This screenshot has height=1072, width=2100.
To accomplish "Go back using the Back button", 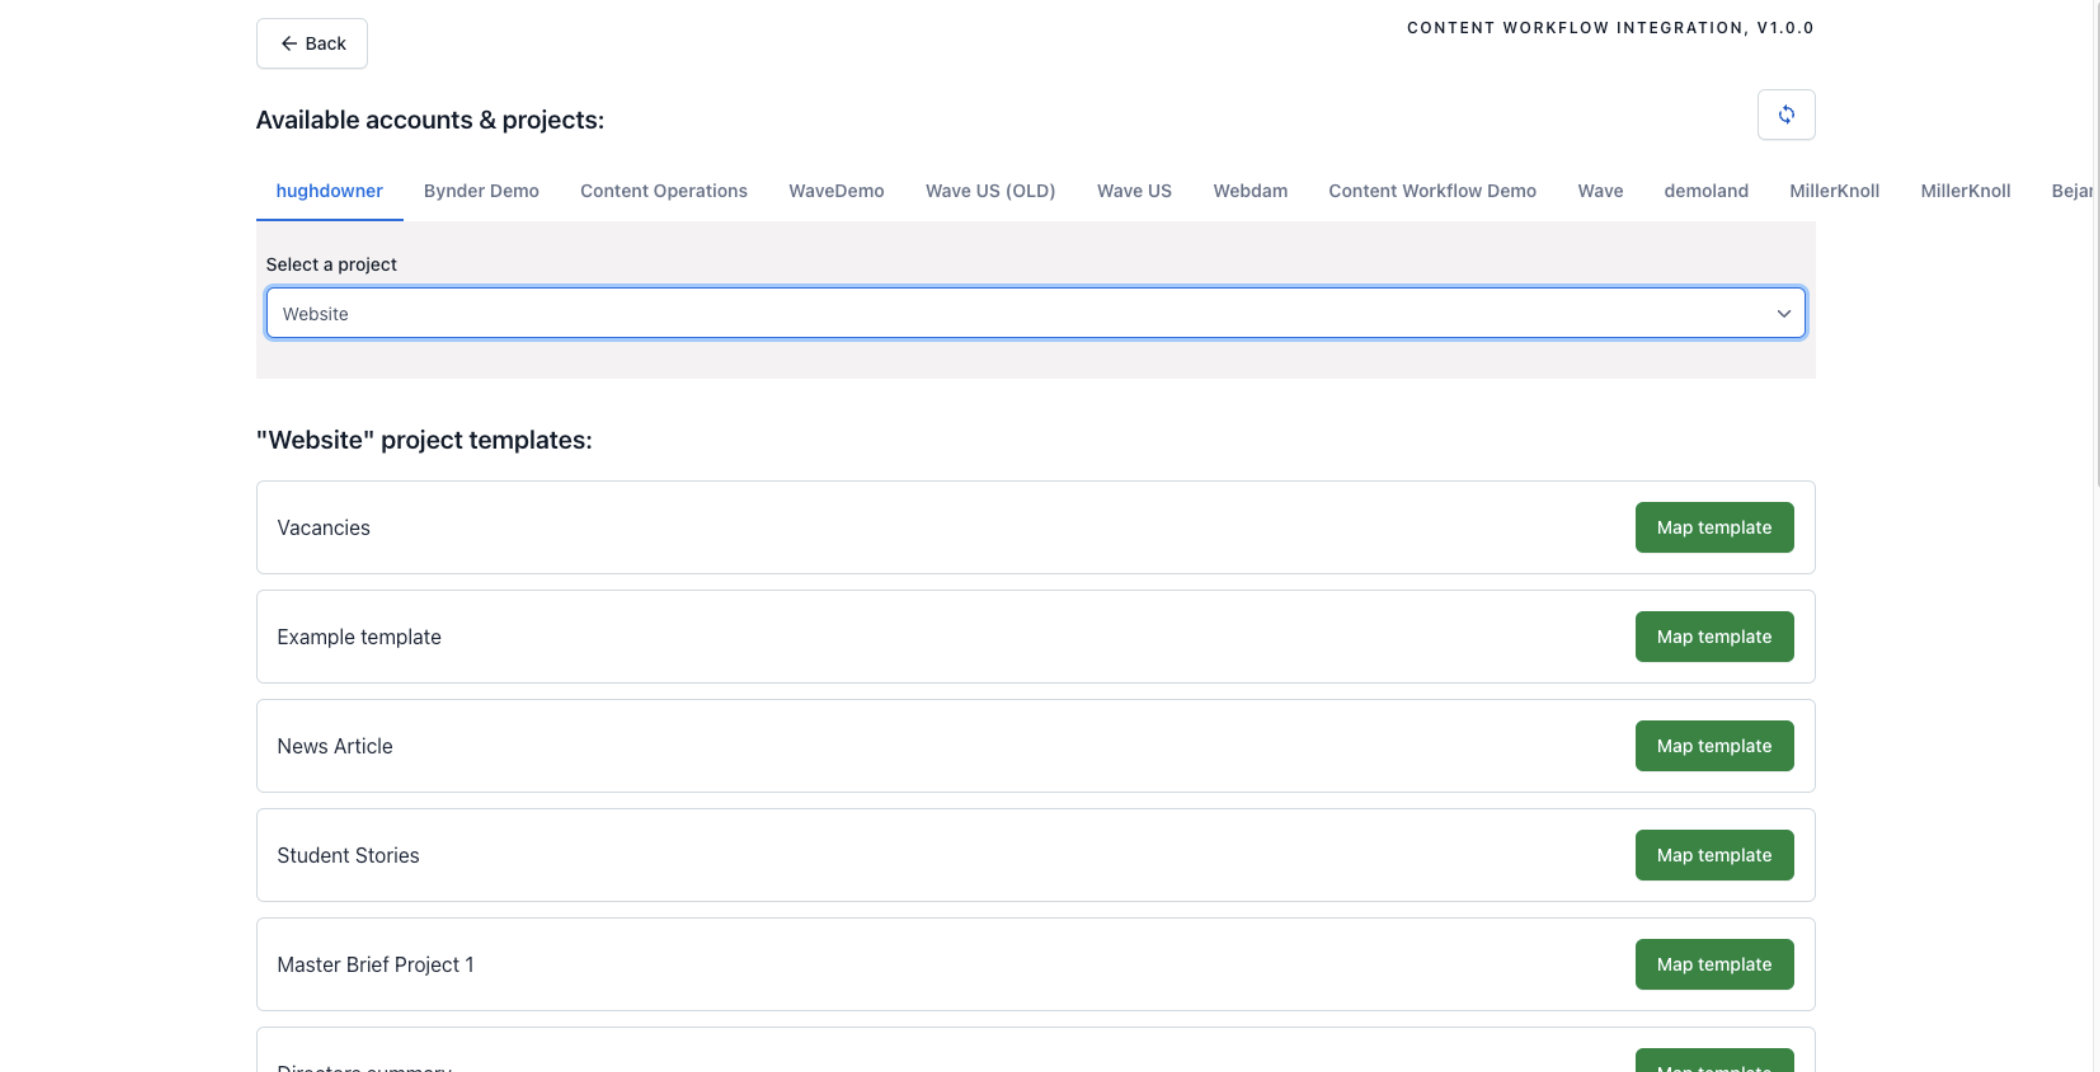I will (312, 43).
